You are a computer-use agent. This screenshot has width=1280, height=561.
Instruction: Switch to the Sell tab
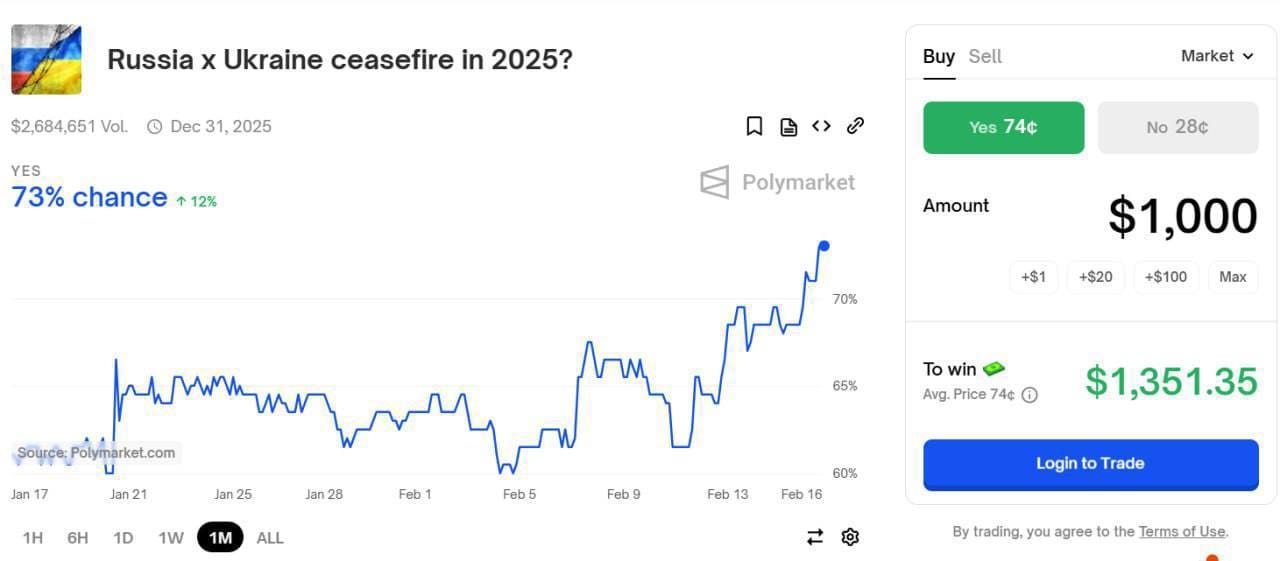coord(985,56)
